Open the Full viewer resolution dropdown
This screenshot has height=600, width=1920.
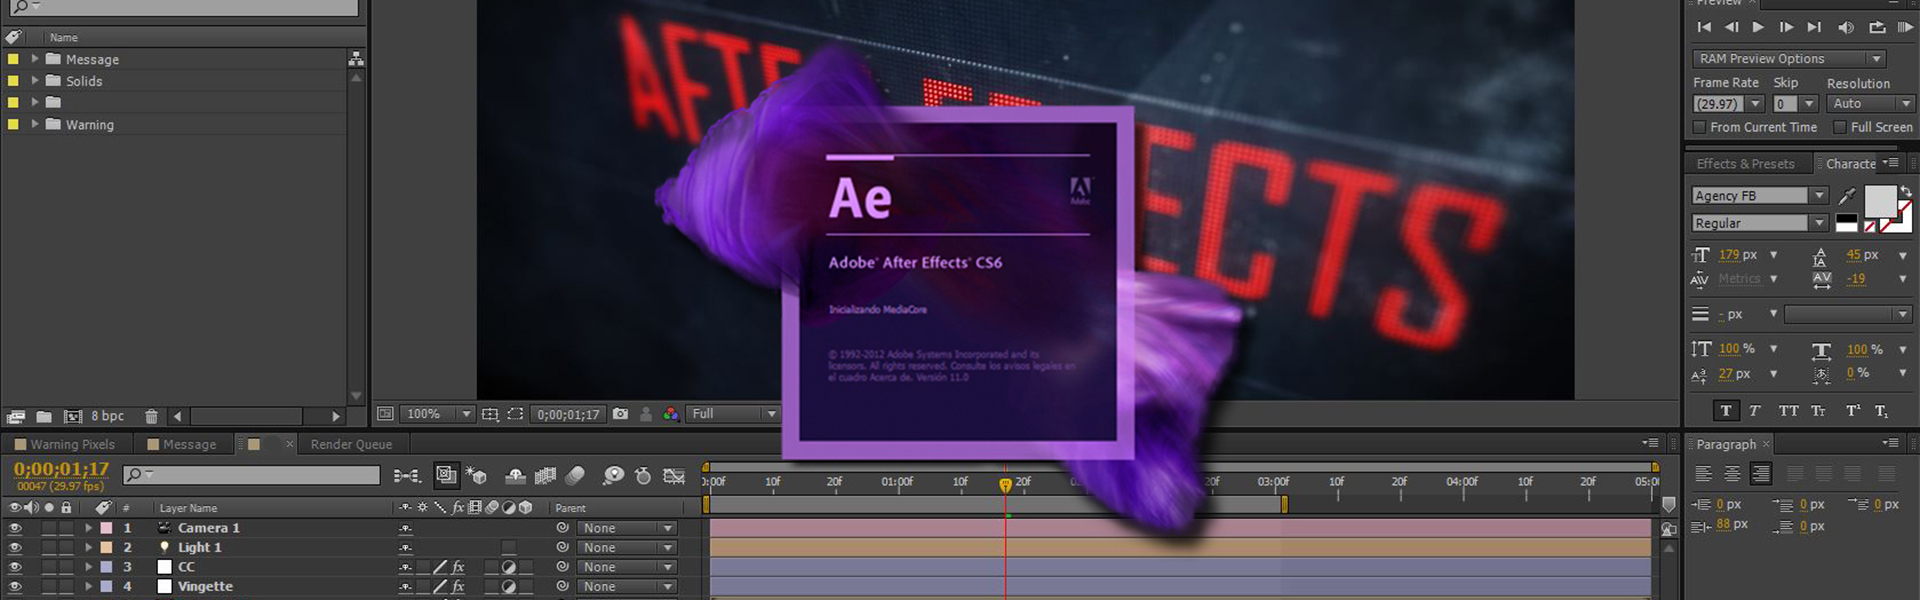[734, 414]
